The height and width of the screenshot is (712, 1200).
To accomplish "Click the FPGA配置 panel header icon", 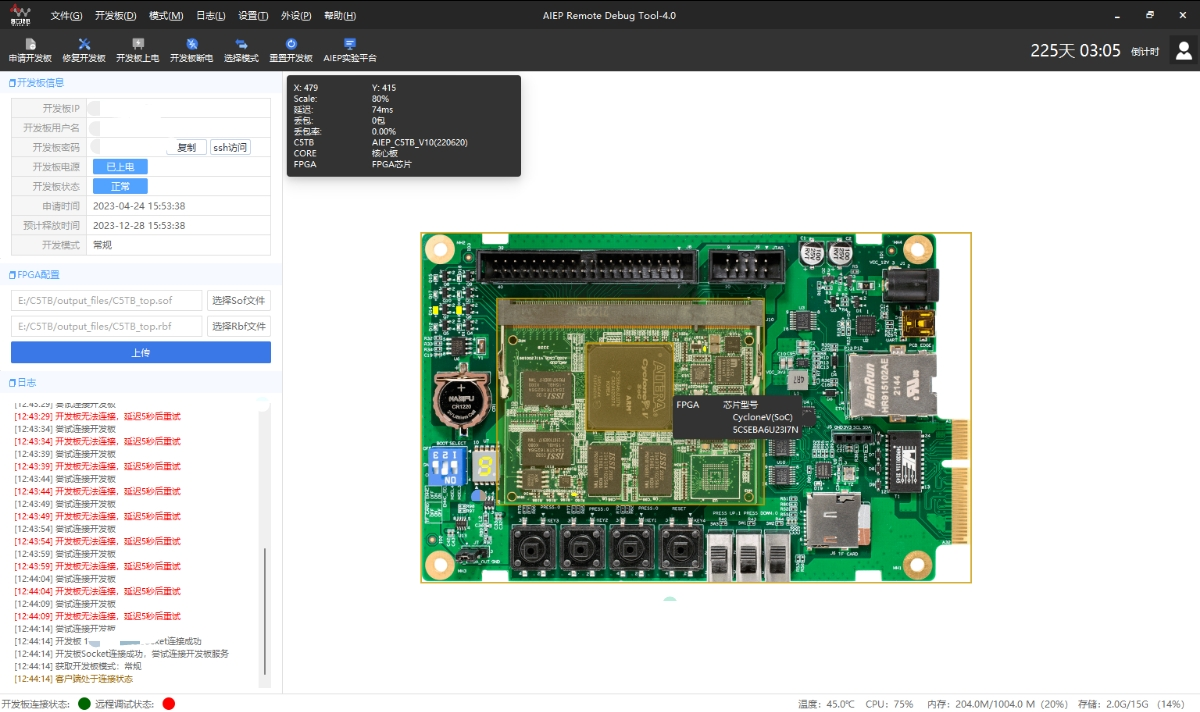I will 12,275.
